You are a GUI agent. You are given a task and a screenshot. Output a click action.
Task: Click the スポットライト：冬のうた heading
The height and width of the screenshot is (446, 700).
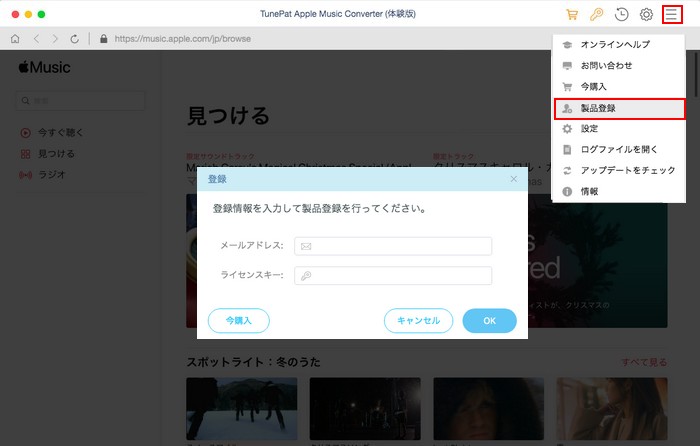[253, 362]
